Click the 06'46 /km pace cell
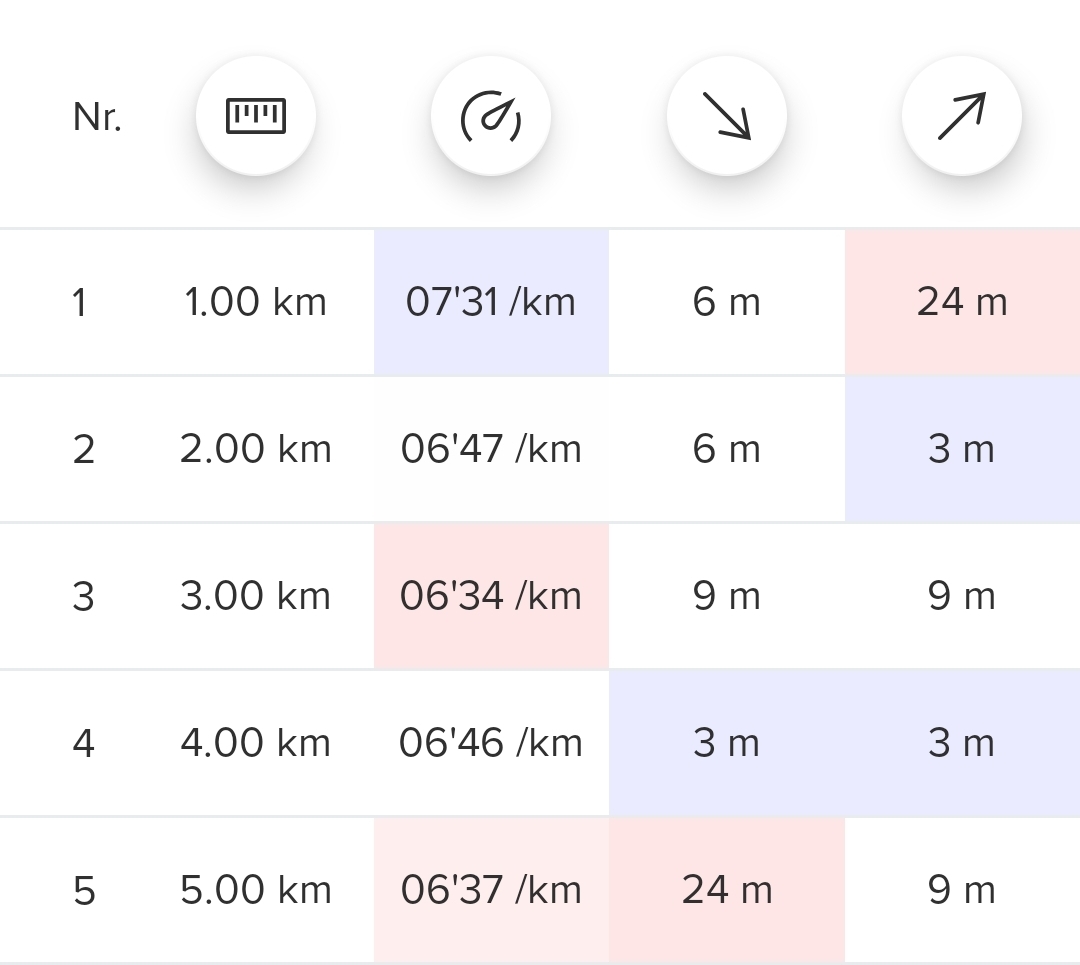 [491, 743]
